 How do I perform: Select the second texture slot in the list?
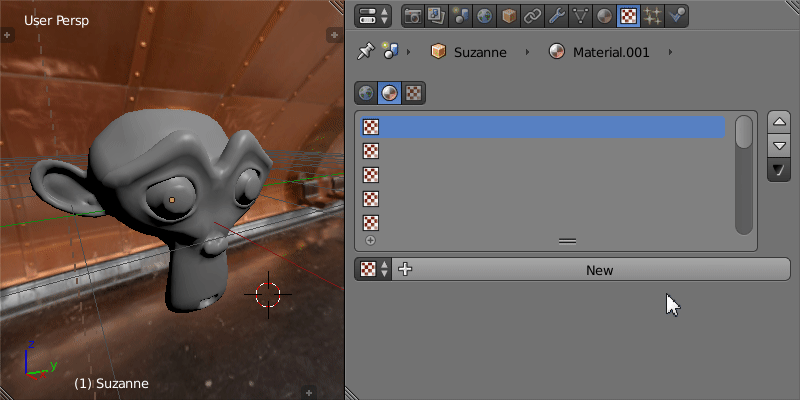[543, 151]
